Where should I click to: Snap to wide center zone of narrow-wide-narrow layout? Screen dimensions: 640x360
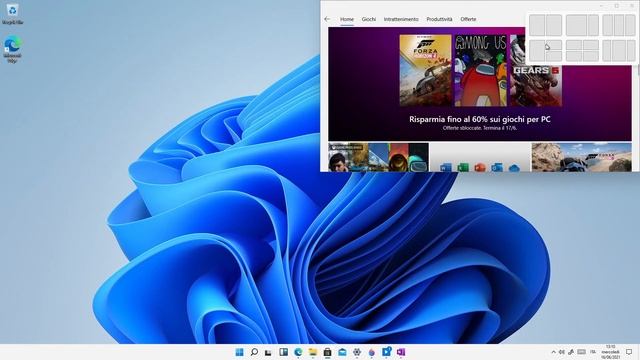coord(619,51)
